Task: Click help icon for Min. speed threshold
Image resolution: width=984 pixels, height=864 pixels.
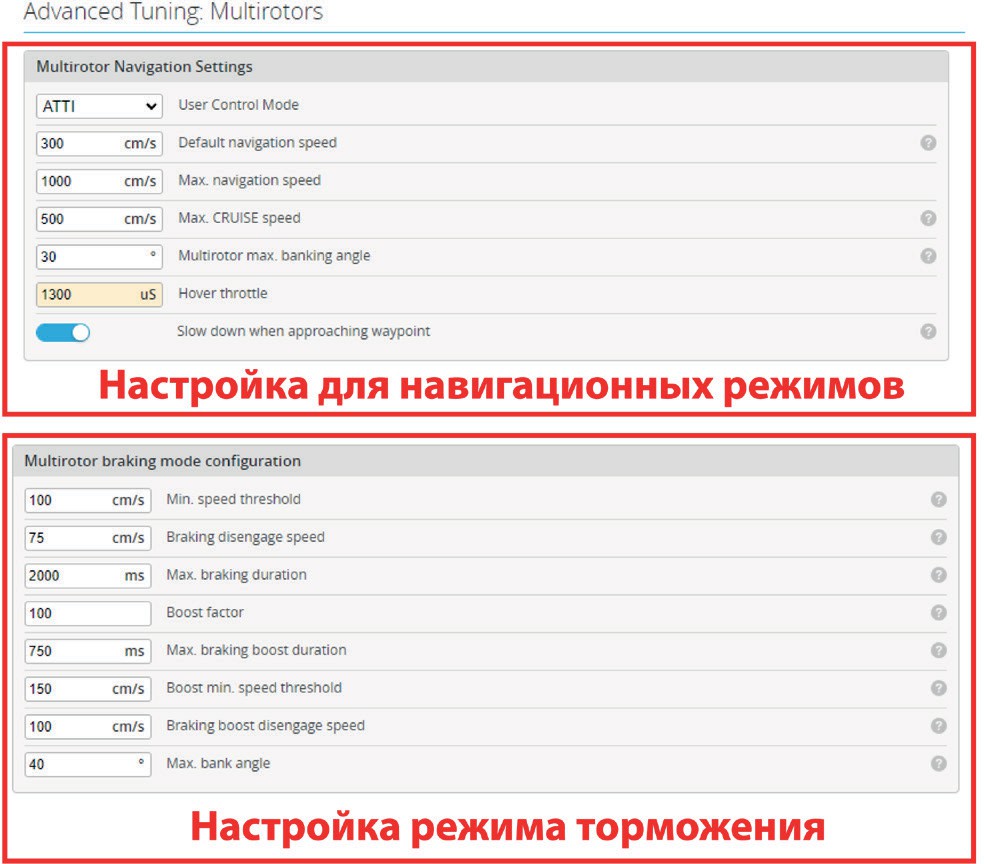Action: (938, 499)
